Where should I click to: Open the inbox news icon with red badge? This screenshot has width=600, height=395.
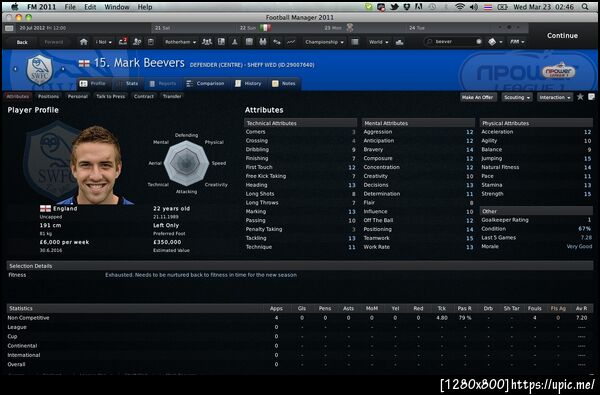123,42
